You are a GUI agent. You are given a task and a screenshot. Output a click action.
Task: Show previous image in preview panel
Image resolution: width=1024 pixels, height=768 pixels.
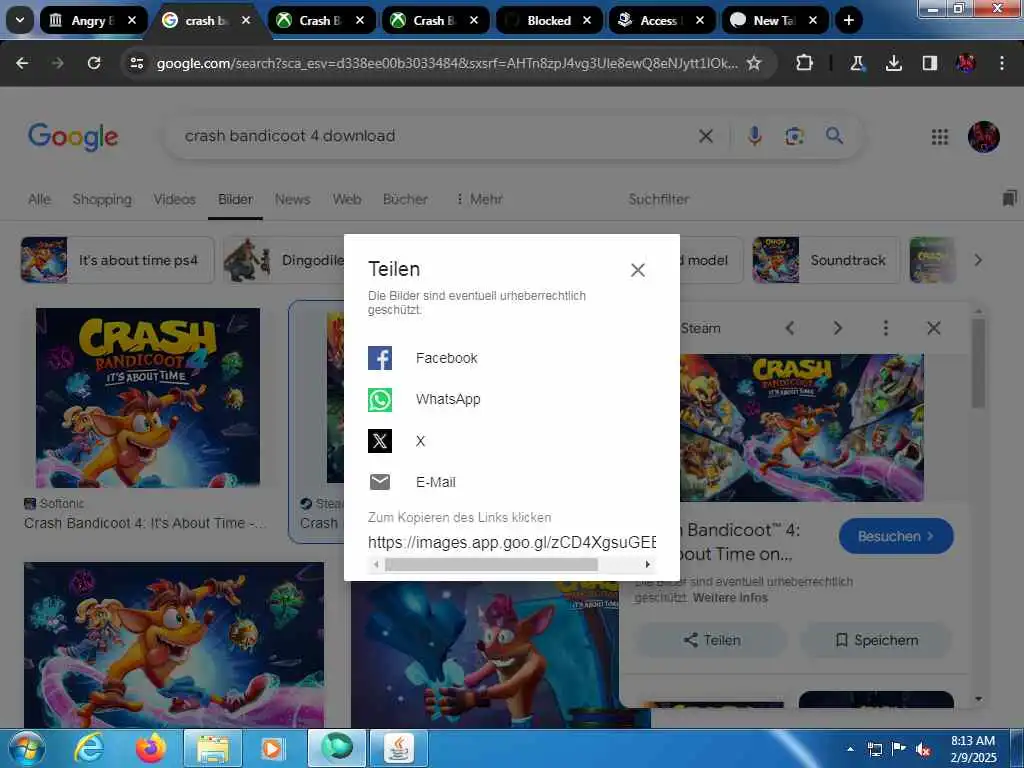tap(790, 328)
